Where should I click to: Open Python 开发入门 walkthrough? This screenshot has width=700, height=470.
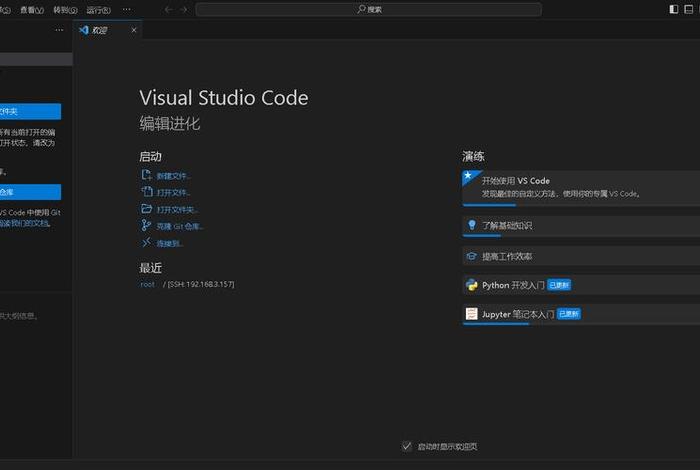581,285
